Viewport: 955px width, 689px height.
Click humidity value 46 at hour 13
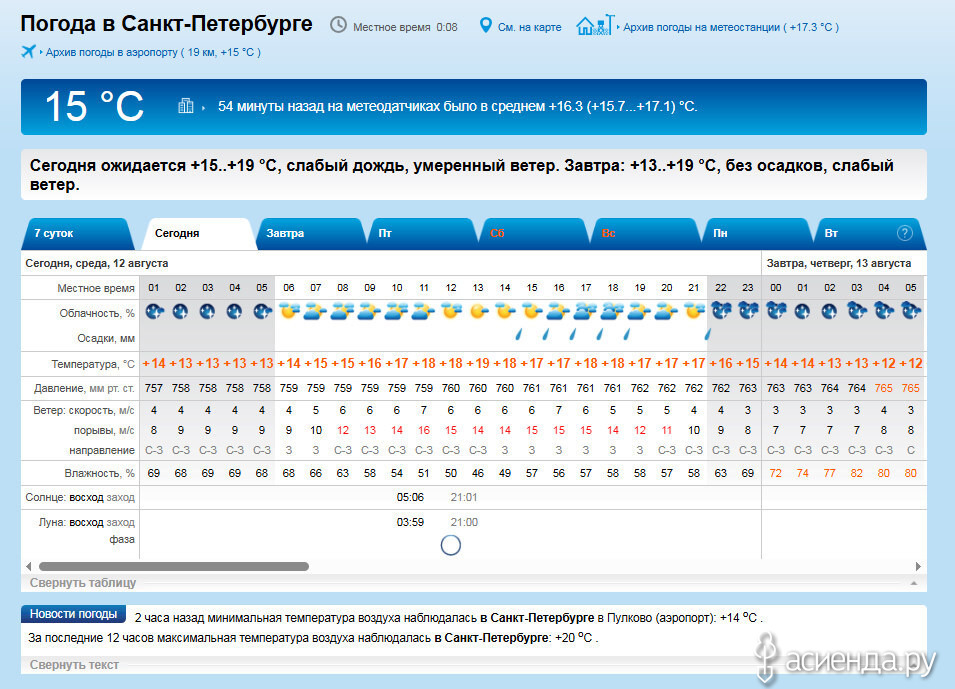(478, 473)
